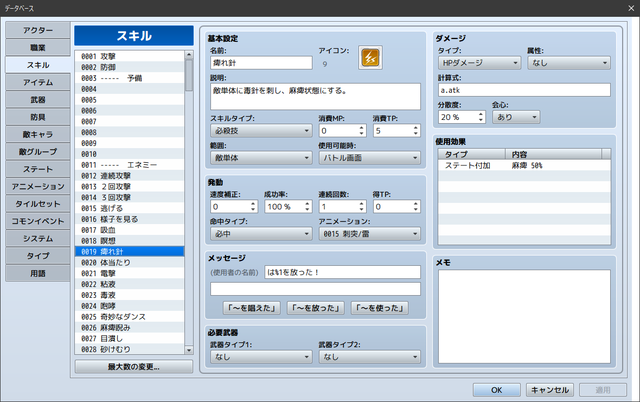The height and width of the screenshot is (402, 640).
Task: Select skill 0025 奇妙なダンス
Action: coord(129,317)
